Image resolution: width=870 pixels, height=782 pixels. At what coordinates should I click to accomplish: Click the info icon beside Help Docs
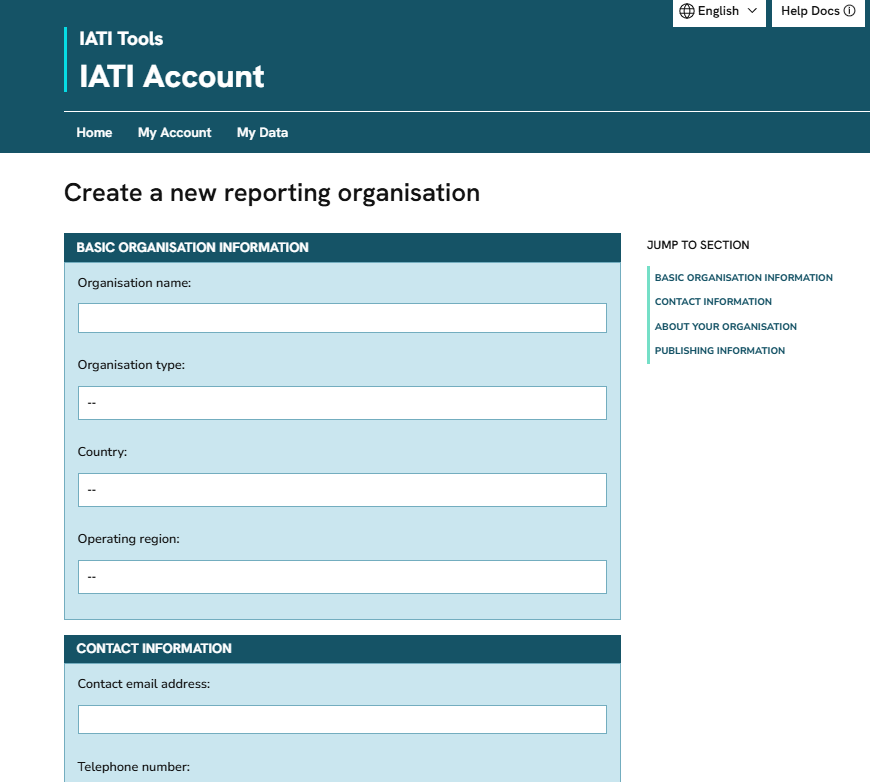point(849,11)
